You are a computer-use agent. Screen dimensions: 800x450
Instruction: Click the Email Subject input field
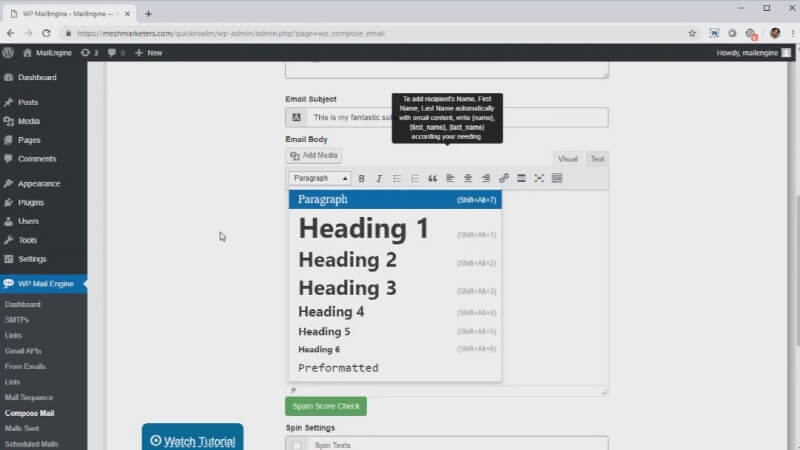[x=447, y=117]
